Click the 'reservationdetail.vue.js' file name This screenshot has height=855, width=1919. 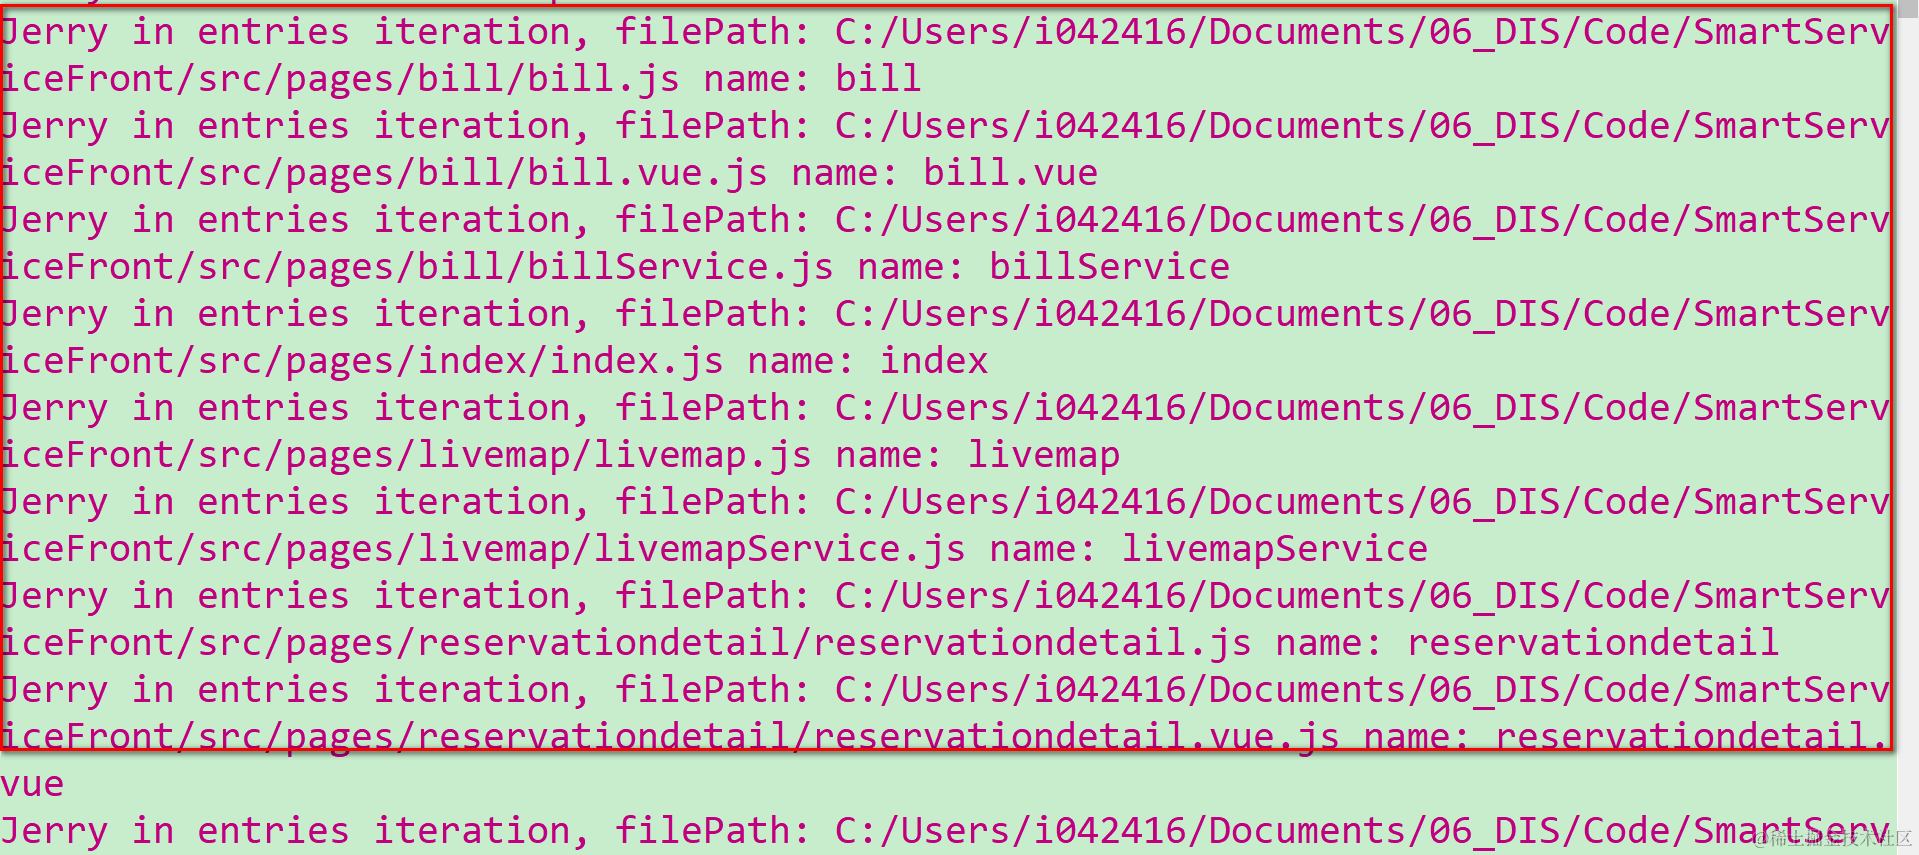point(1077,737)
